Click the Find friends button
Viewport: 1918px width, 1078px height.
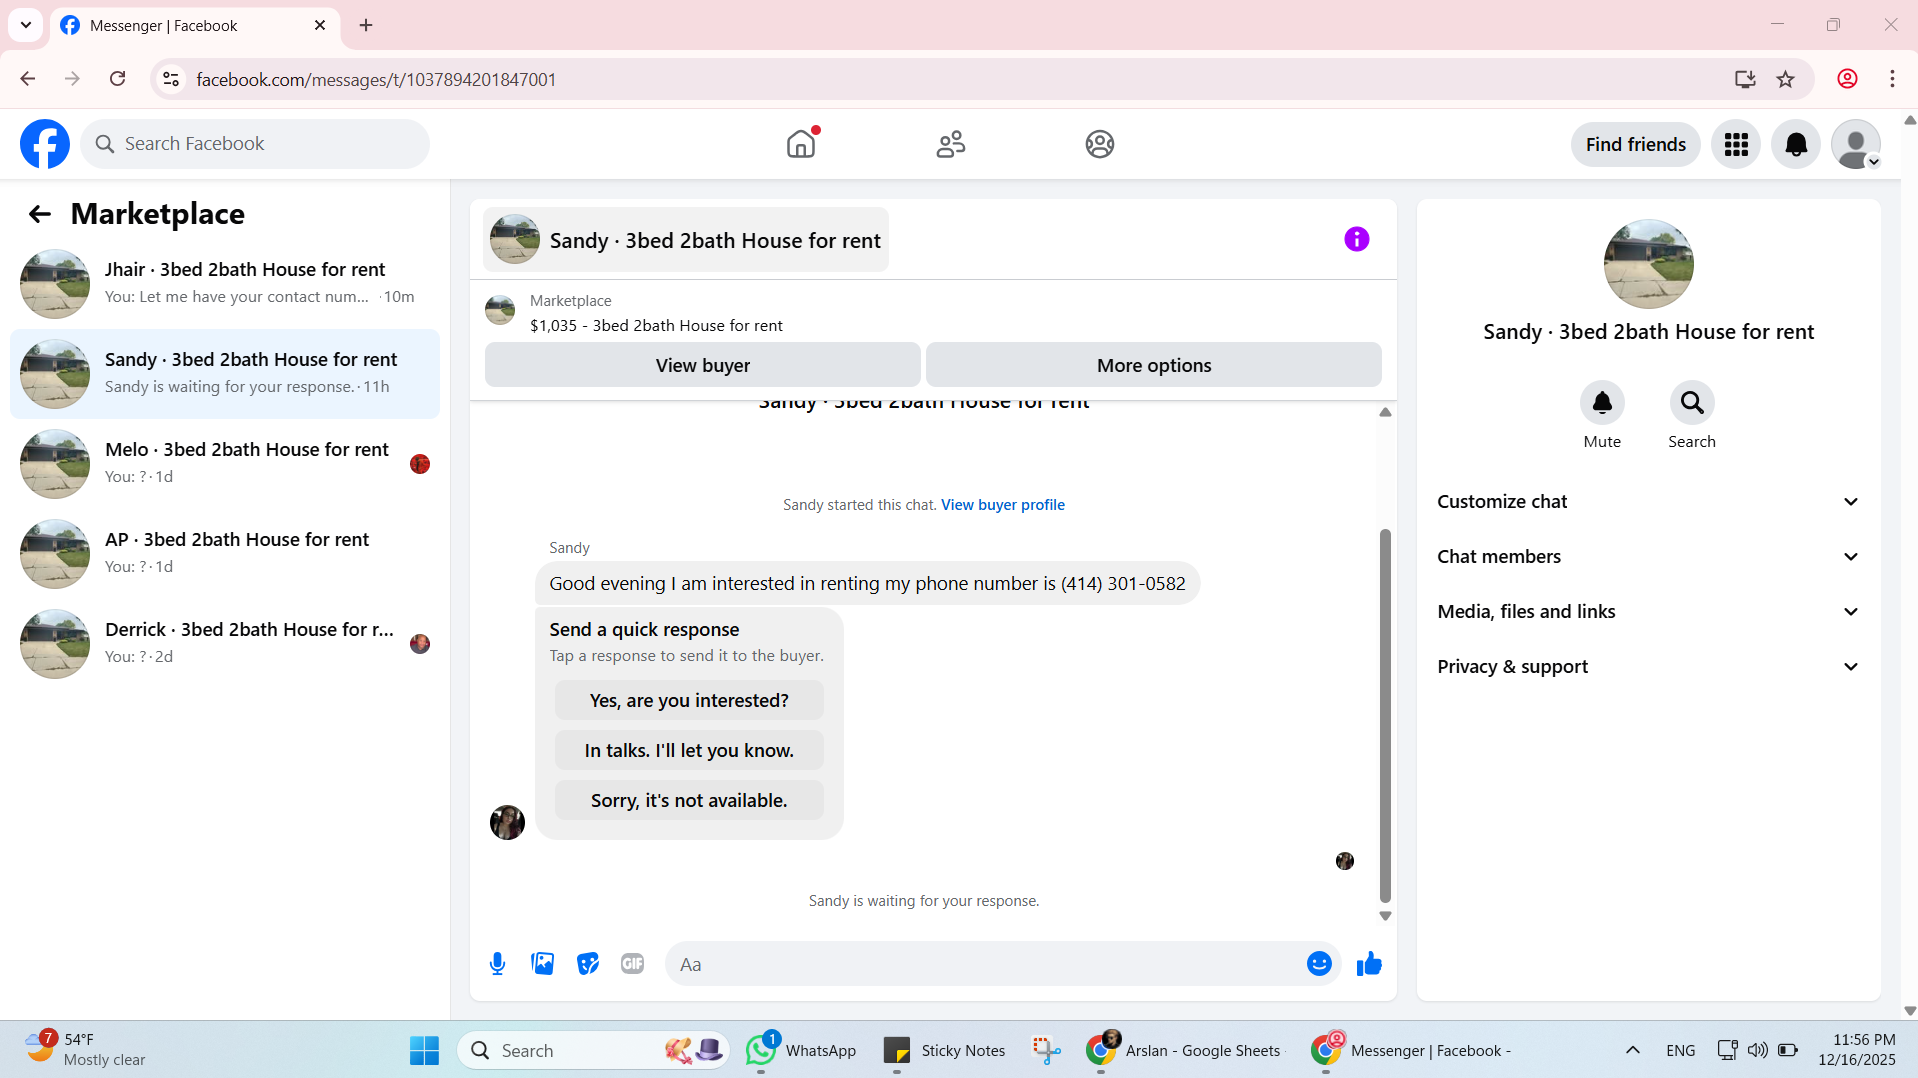coord(1636,145)
